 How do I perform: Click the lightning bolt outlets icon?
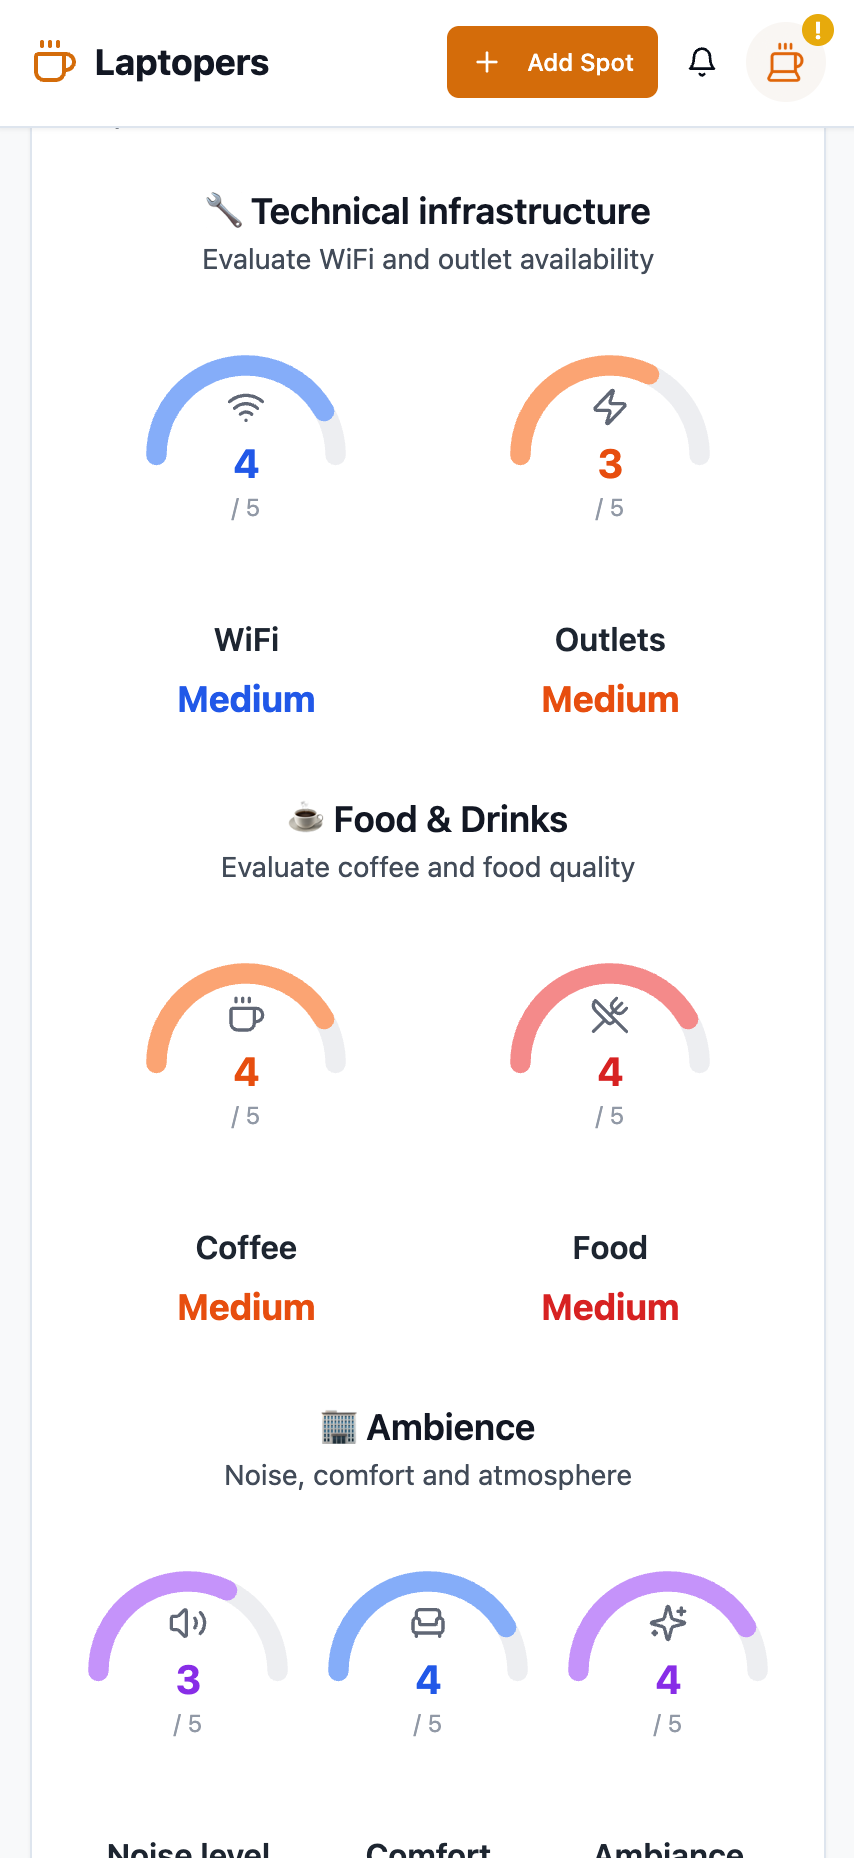pos(610,407)
